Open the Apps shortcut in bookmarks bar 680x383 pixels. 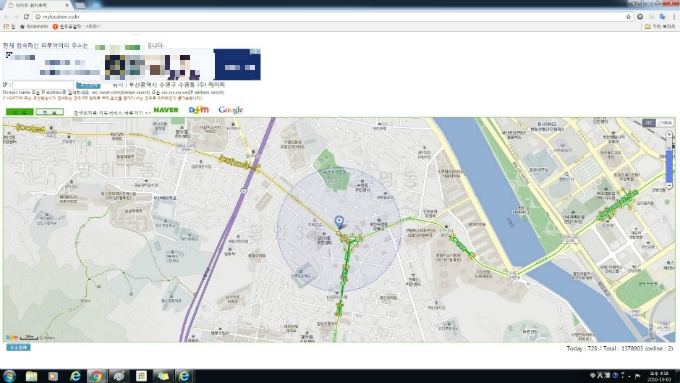point(9,26)
